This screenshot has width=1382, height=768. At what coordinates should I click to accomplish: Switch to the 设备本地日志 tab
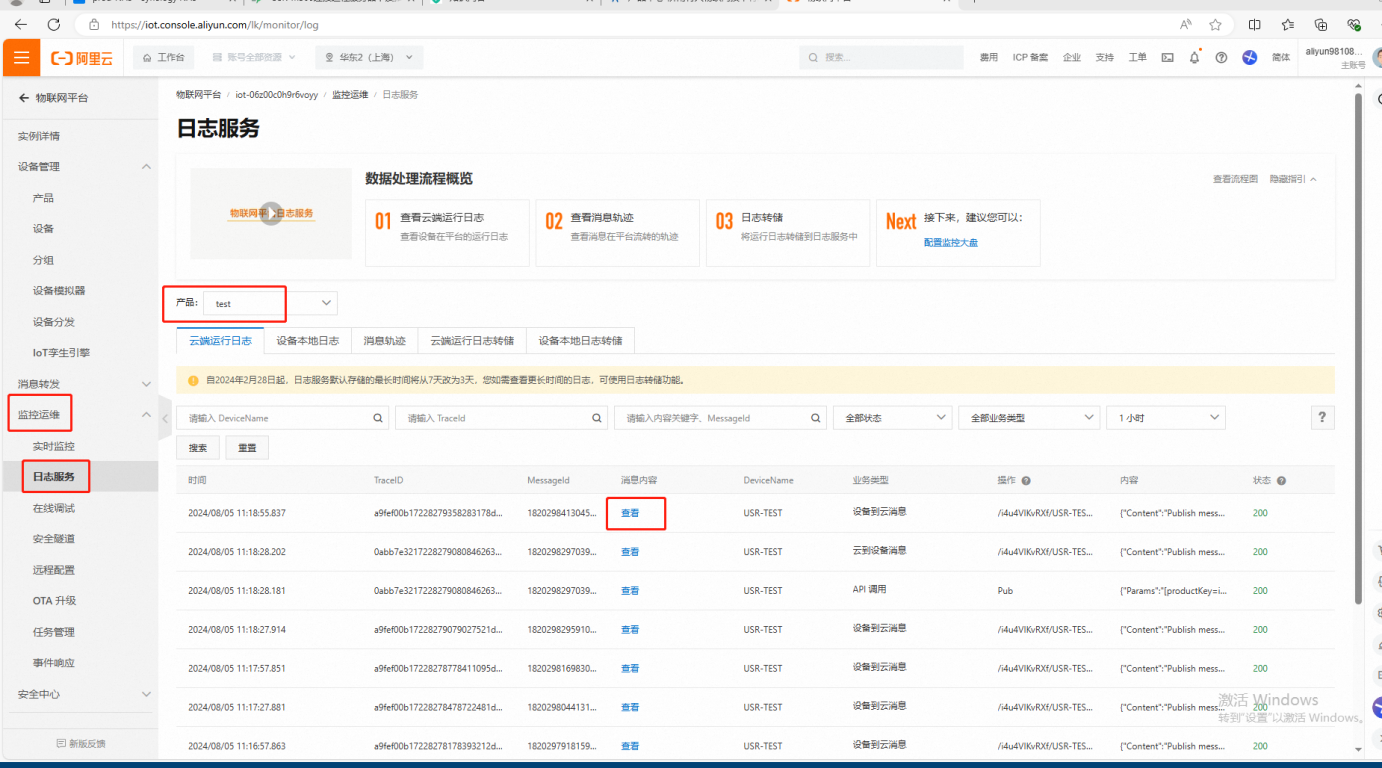click(x=307, y=341)
